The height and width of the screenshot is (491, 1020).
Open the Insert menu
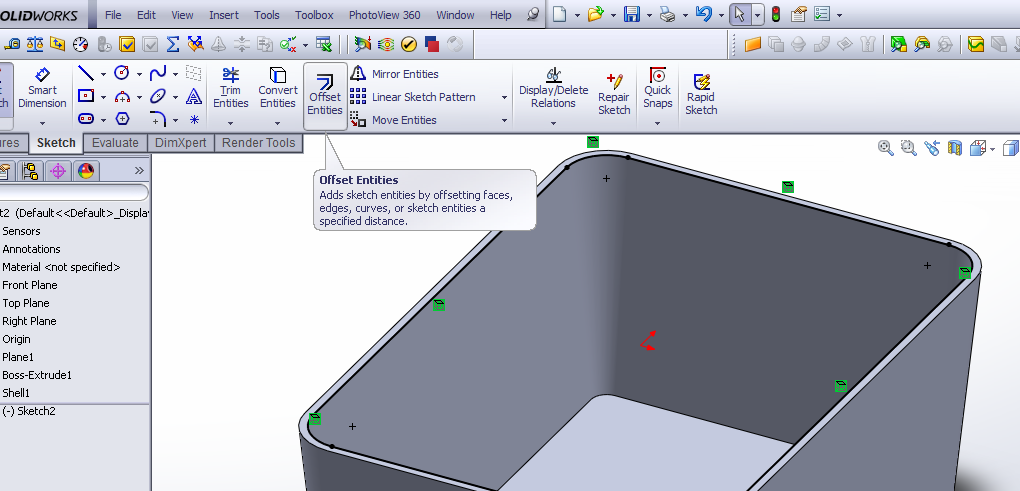pos(224,15)
